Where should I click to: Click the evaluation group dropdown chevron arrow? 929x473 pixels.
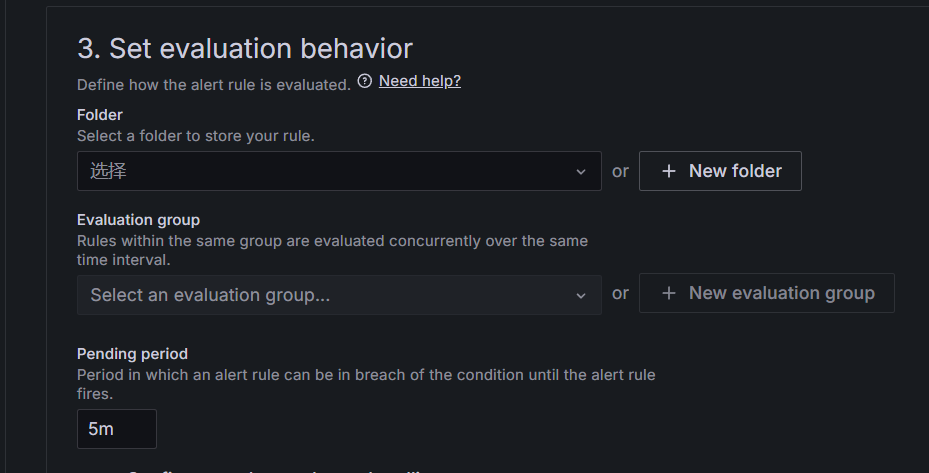click(581, 295)
